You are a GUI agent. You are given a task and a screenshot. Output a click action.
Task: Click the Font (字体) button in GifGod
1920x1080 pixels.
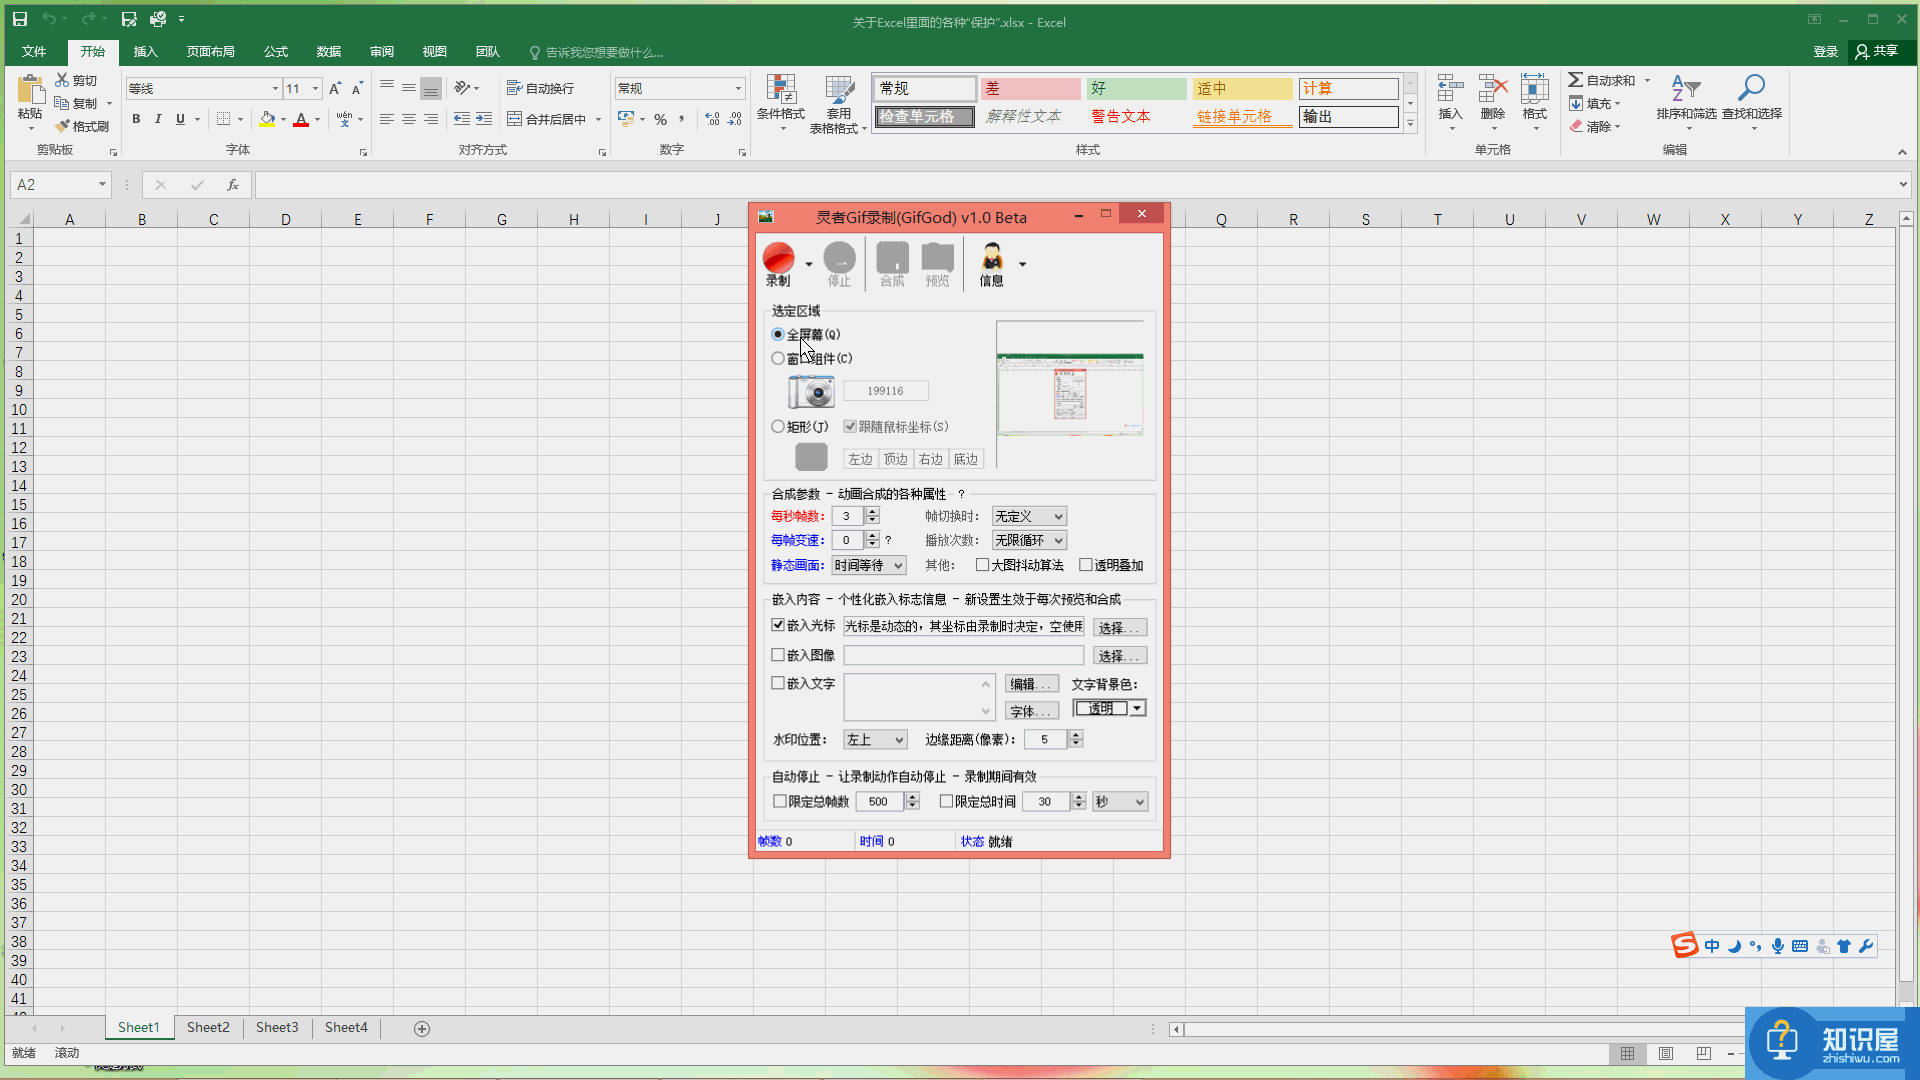pos(1031,711)
